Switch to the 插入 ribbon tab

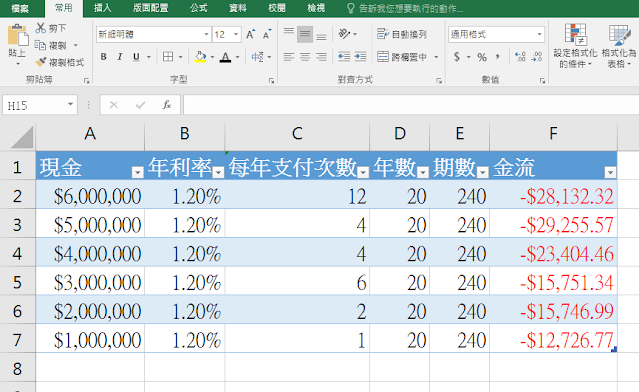tap(102, 8)
